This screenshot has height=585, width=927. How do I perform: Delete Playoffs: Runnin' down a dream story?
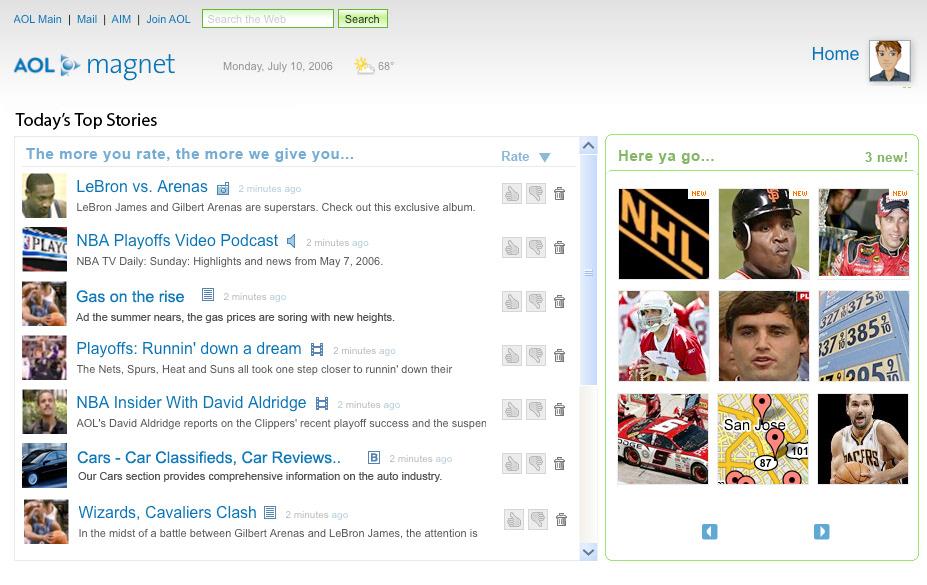559,355
